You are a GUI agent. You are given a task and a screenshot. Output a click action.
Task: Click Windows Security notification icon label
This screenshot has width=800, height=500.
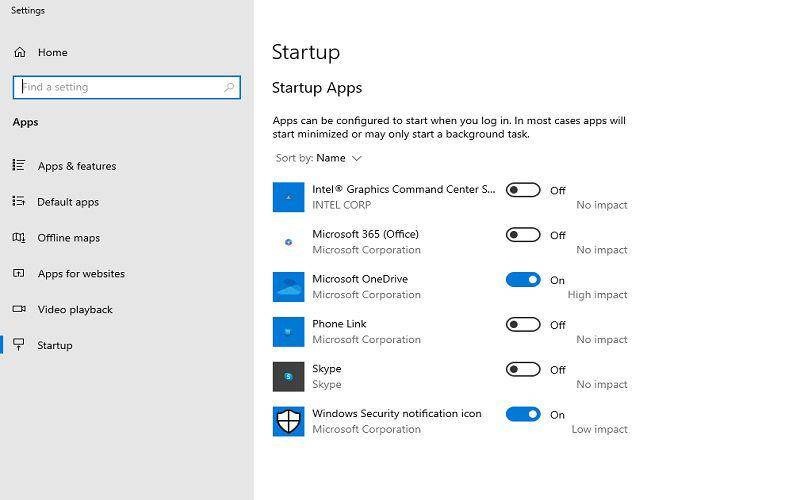(397, 414)
